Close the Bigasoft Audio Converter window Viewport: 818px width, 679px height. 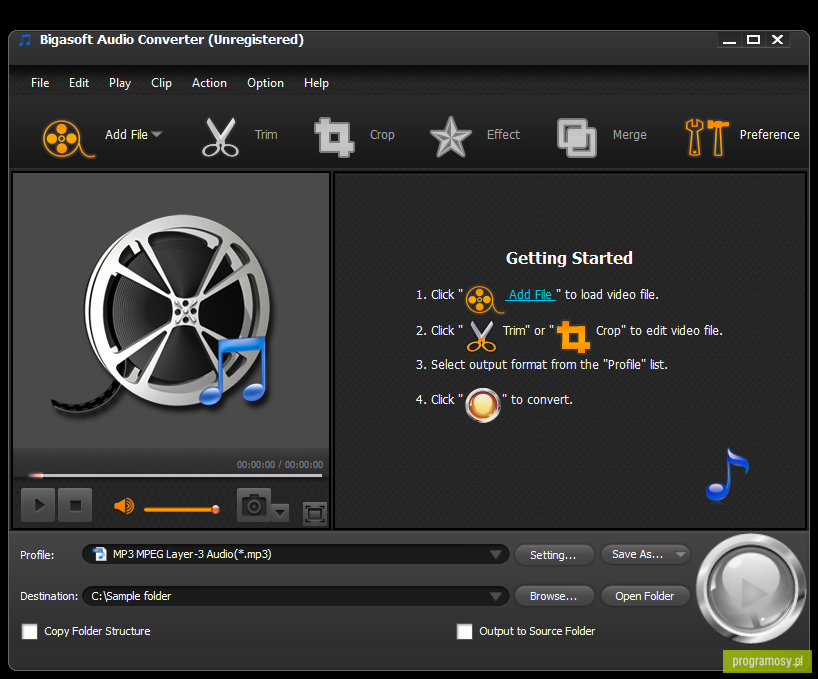pos(777,40)
